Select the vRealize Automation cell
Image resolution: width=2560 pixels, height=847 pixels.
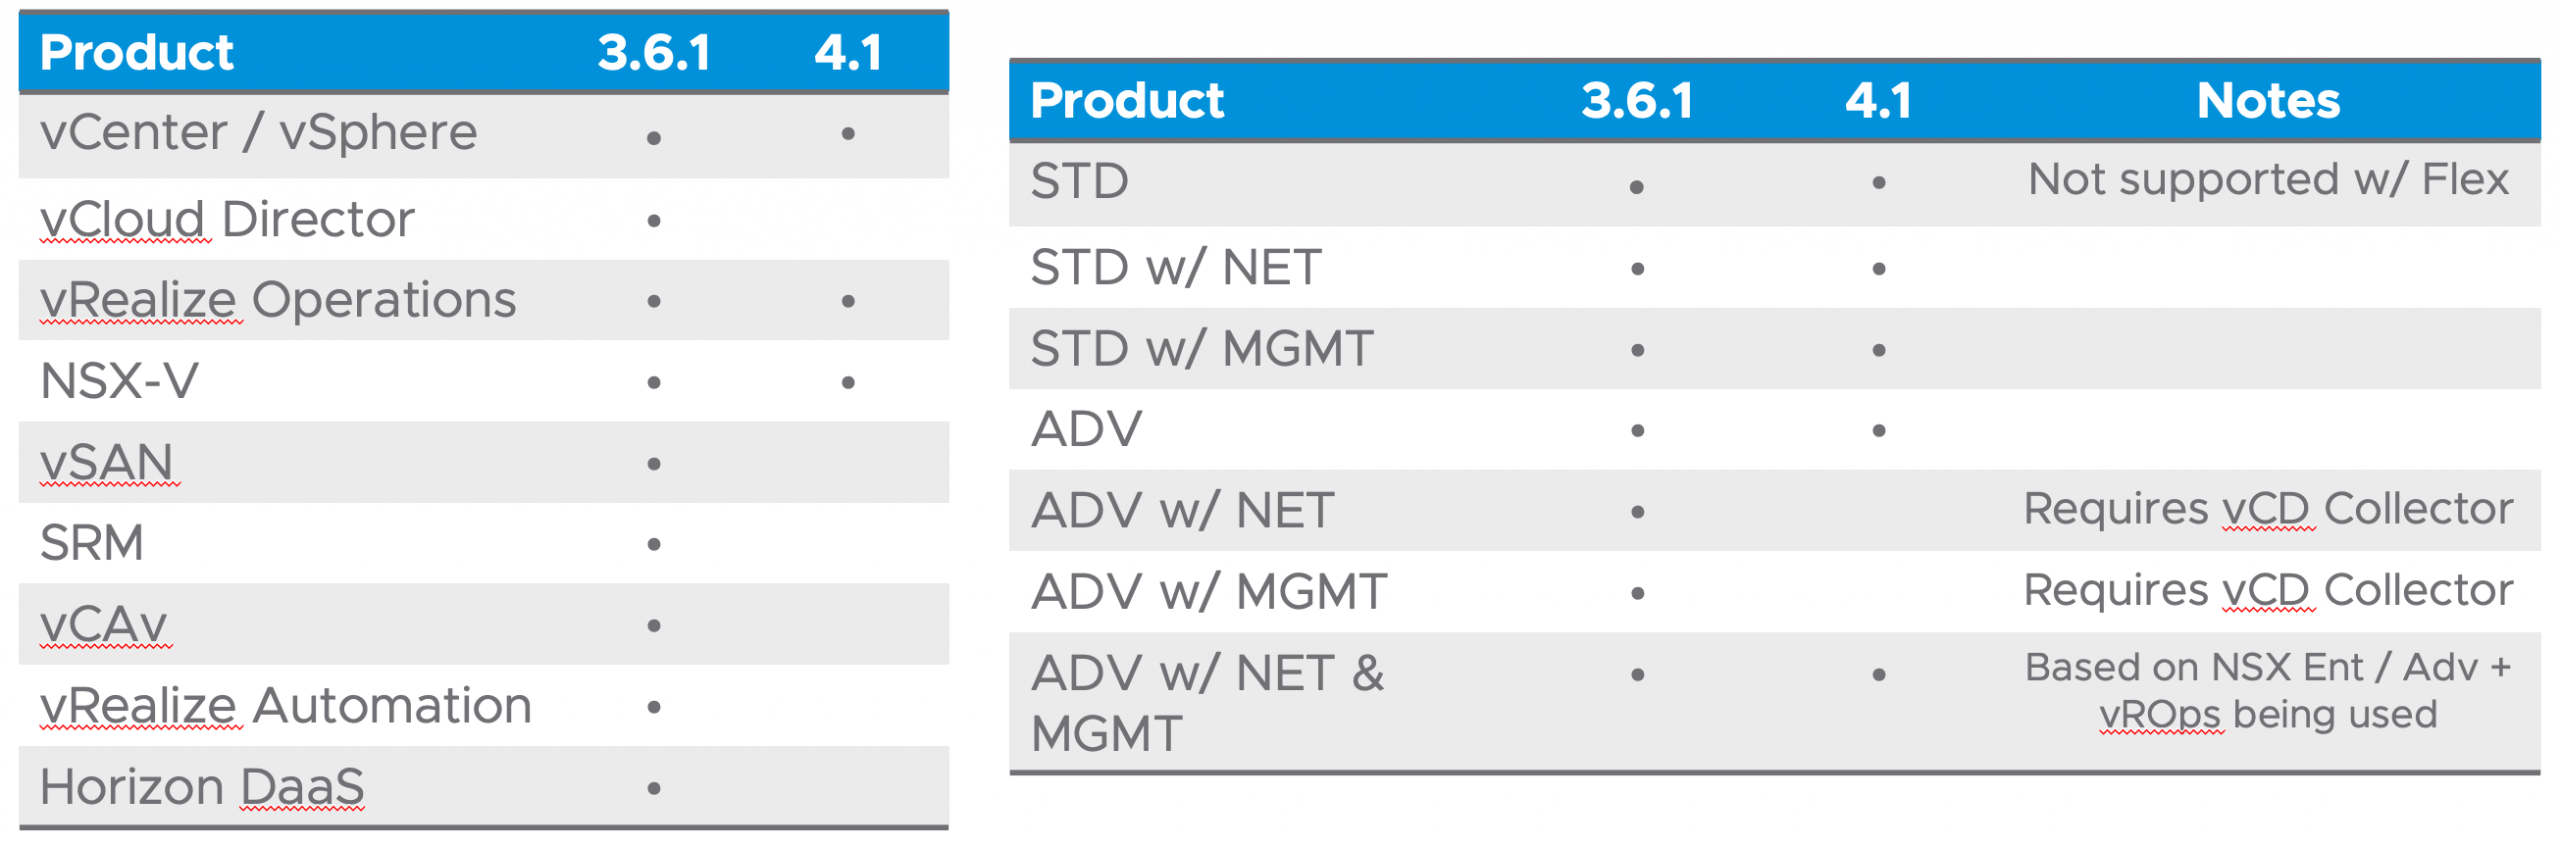coord(285,706)
